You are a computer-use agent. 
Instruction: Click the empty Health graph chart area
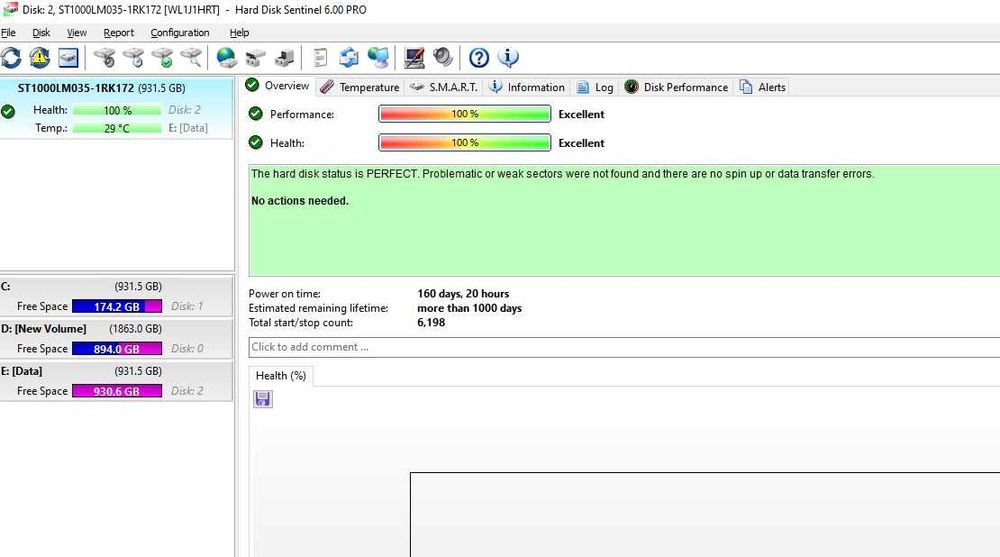click(705, 514)
